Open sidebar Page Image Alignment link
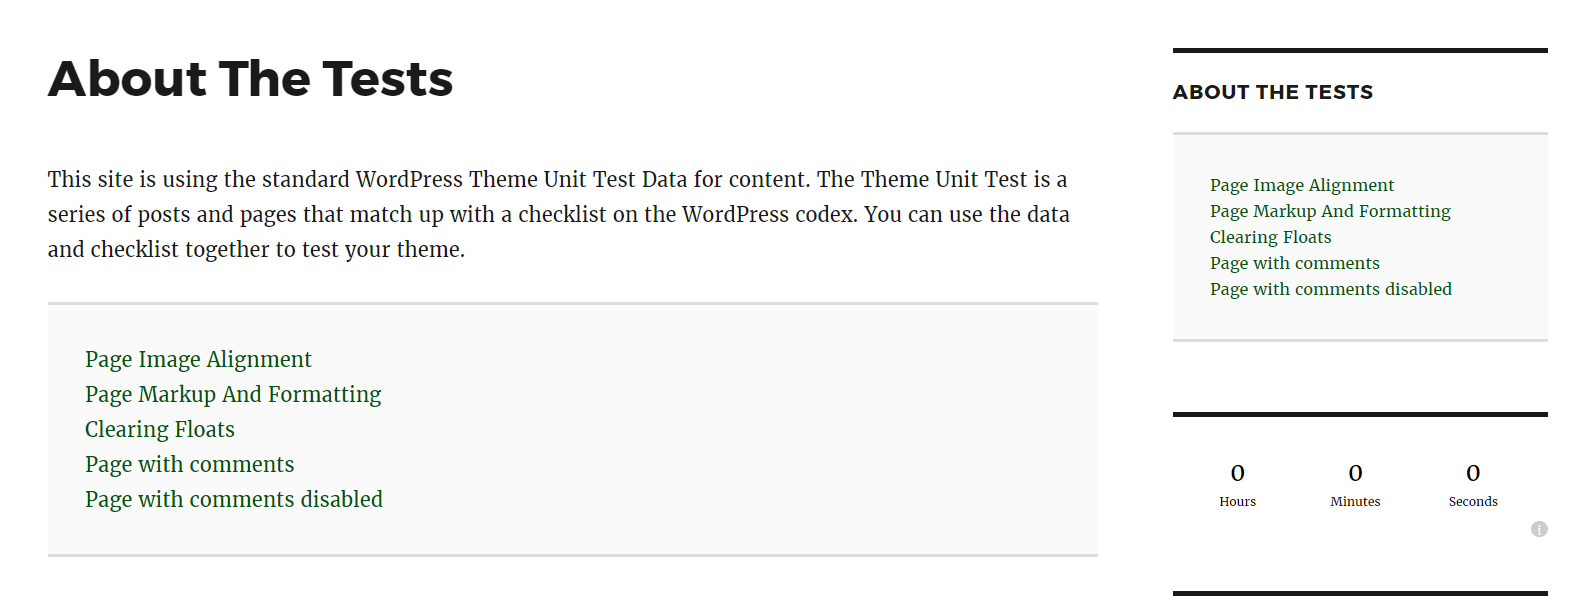This screenshot has height=604, width=1596. (x=1301, y=185)
